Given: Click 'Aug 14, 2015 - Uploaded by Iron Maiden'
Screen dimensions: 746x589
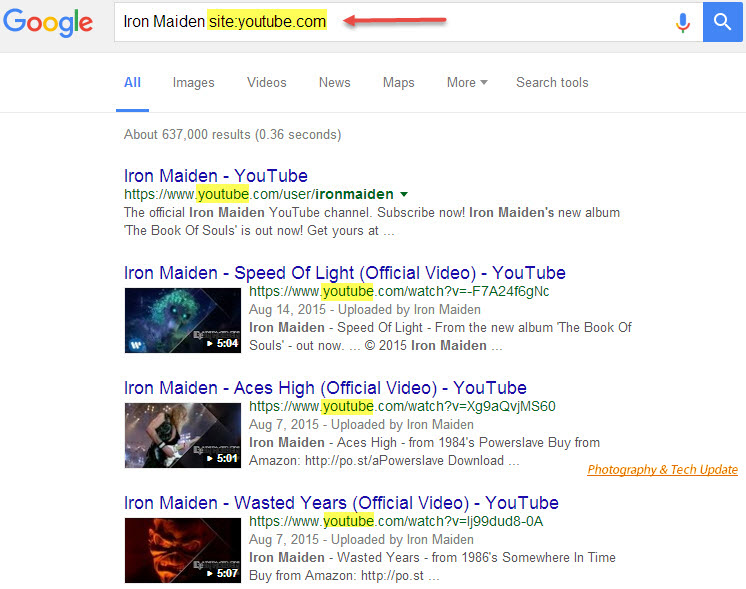Looking at the screenshot, I should (365, 310).
